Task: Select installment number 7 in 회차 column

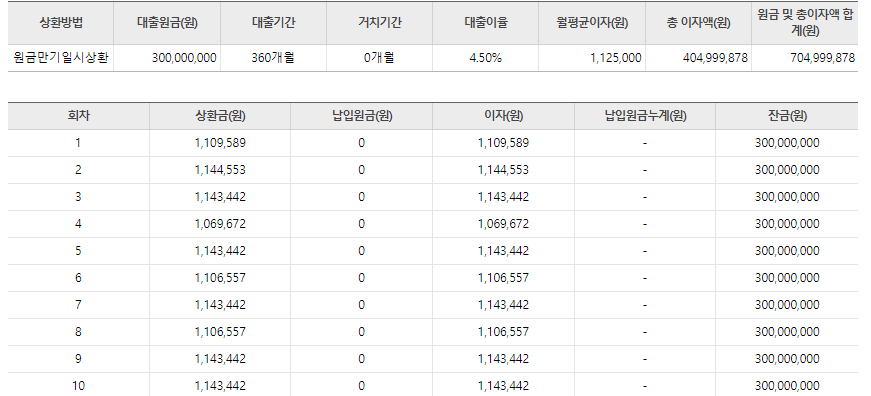Action: (x=78, y=304)
